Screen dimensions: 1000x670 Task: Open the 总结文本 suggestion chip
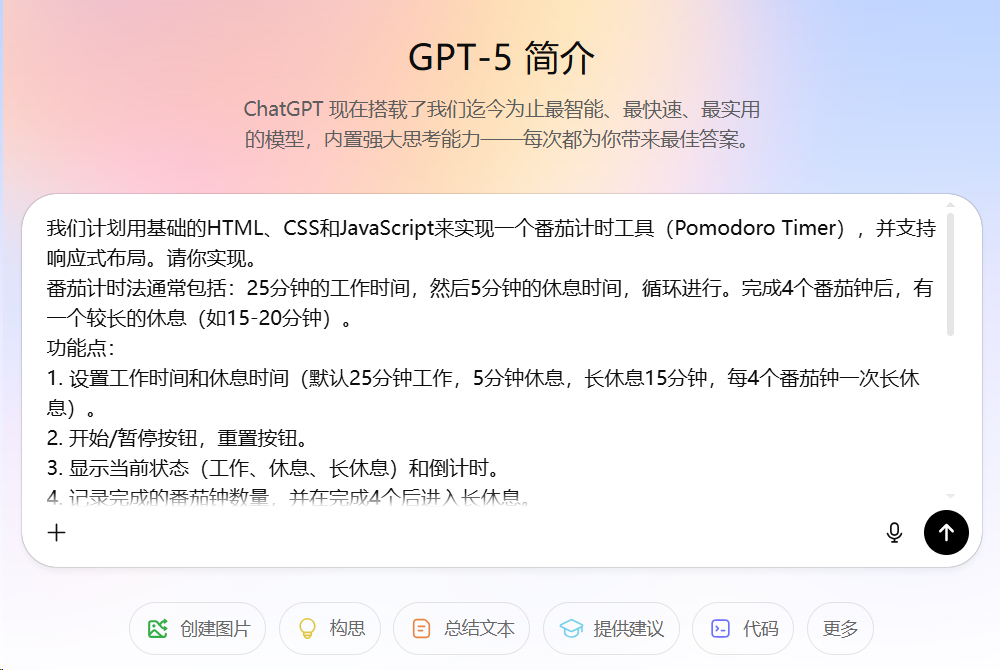pos(462,629)
